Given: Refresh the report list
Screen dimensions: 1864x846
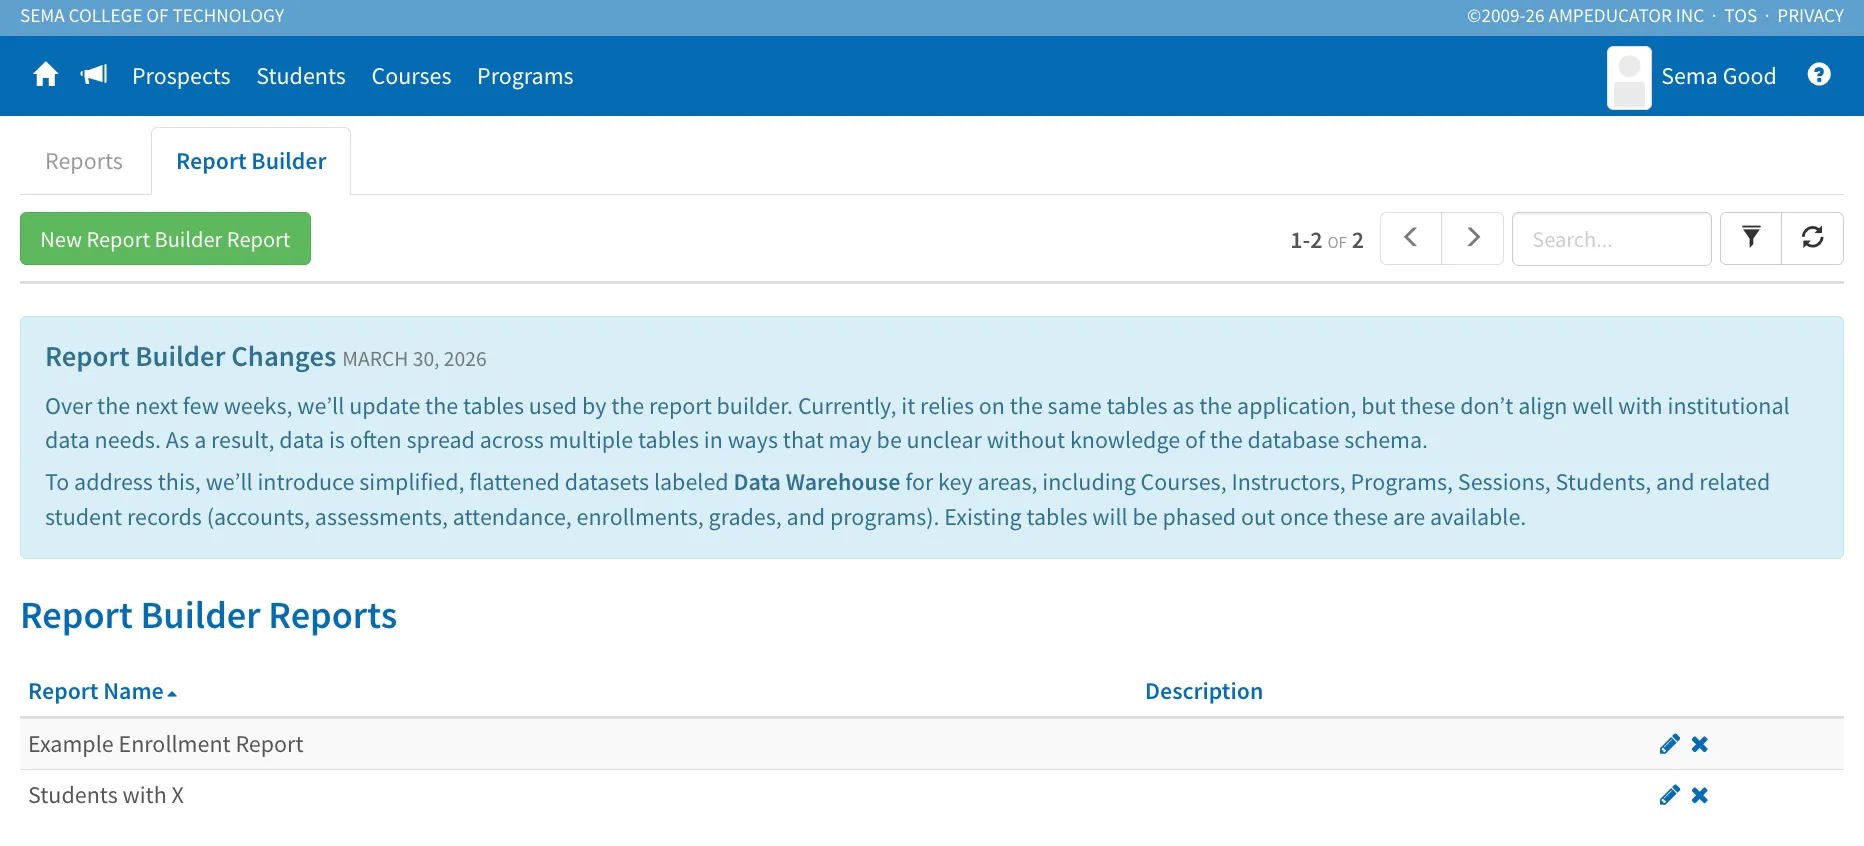Looking at the screenshot, I should 1813,238.
